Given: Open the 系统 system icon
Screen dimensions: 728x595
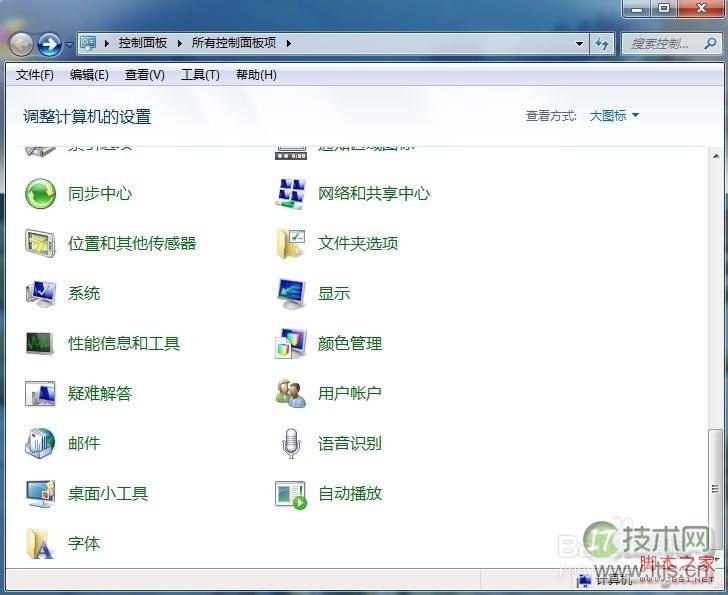Looking at the screenshot, I should coord(40,294).
